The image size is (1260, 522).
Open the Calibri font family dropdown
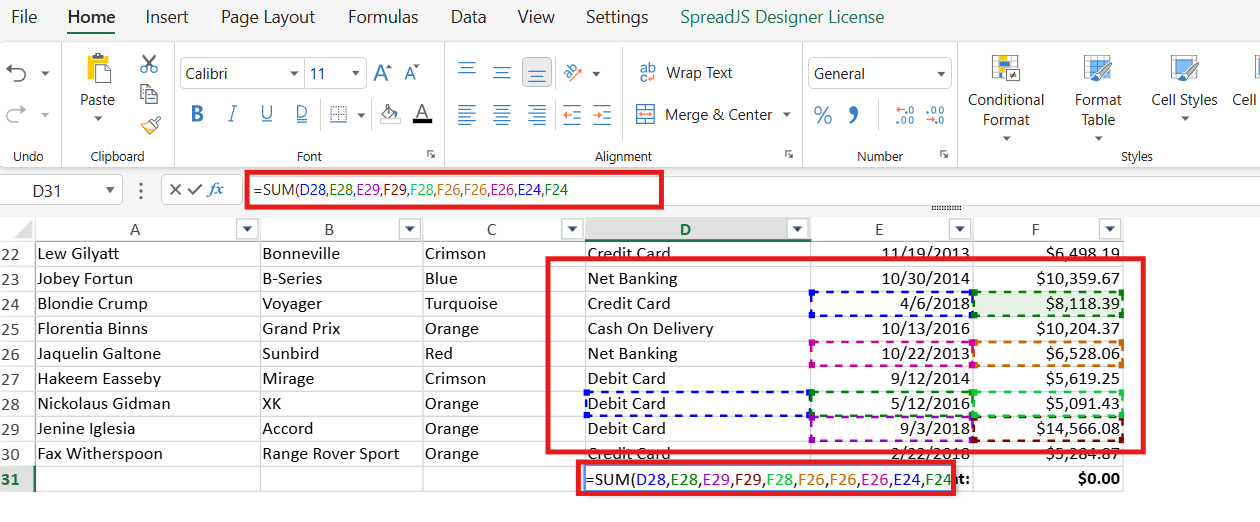tap(294, 74)
